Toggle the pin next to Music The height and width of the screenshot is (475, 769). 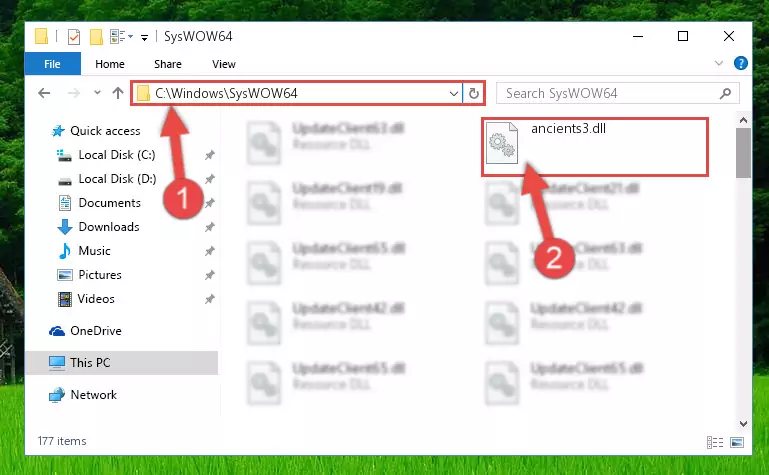click(209, 251)
